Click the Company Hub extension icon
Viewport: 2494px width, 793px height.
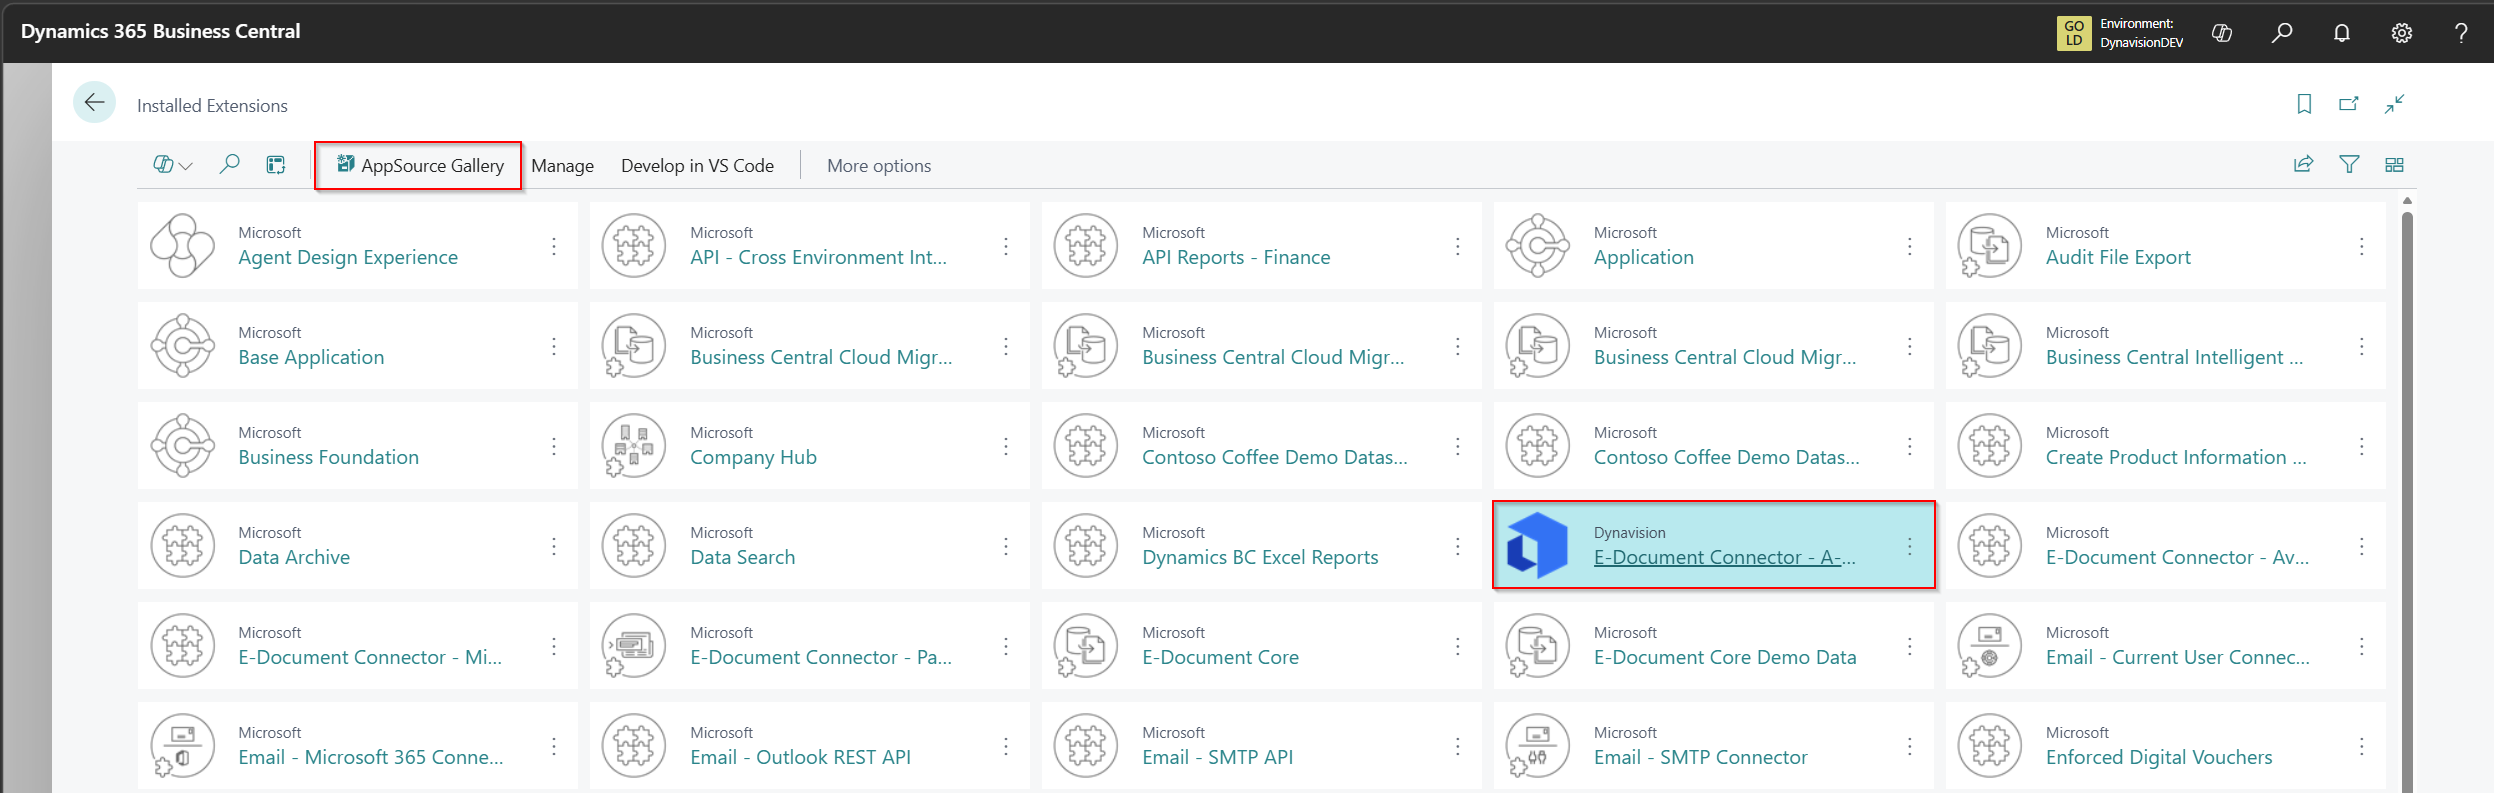tap(634, 445)
